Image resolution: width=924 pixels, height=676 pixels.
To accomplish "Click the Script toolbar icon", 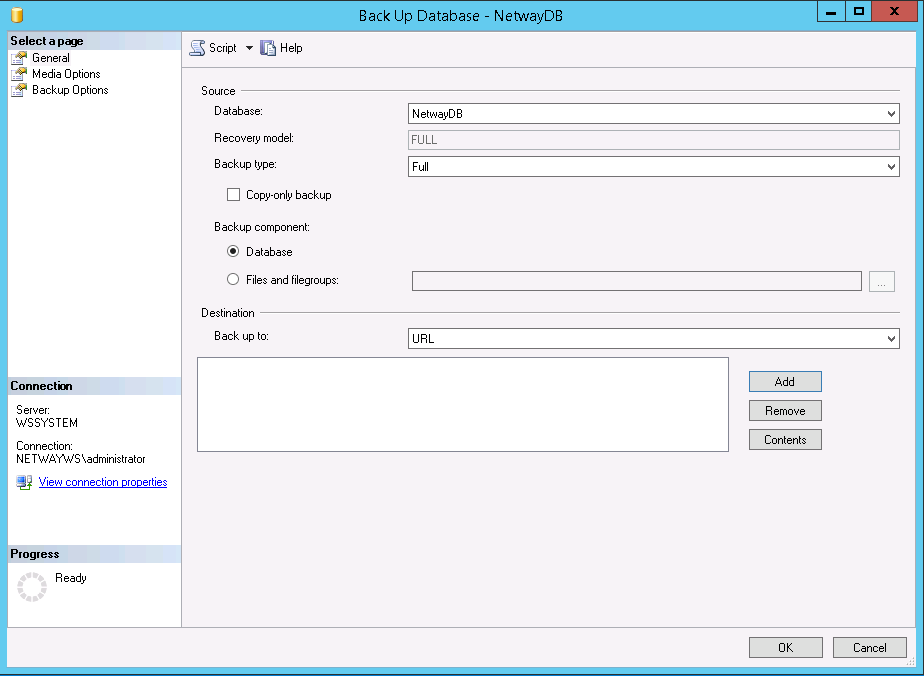I will click(x=198, y=48).
